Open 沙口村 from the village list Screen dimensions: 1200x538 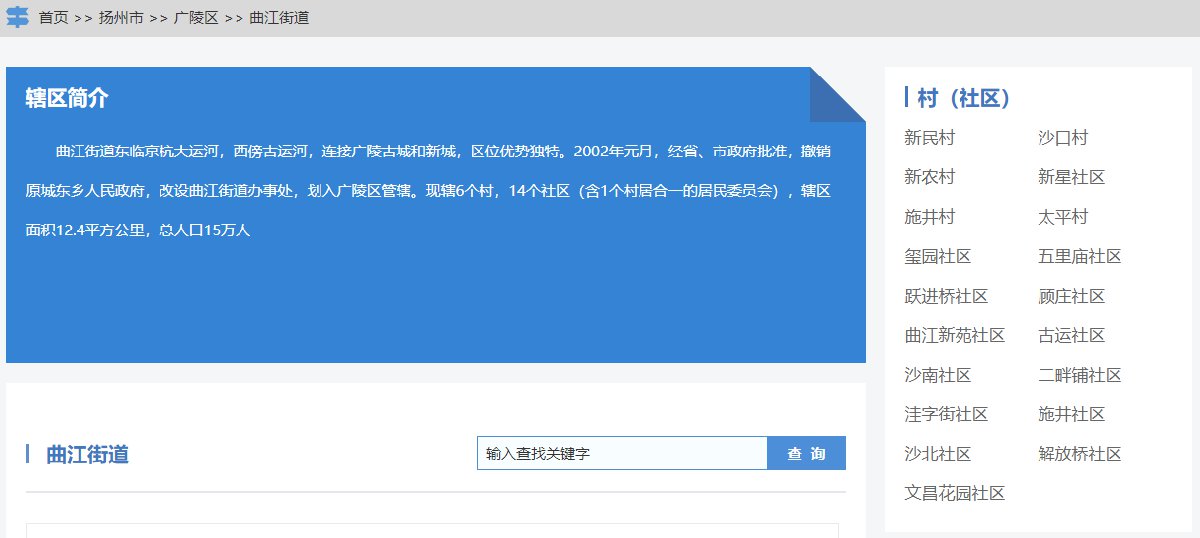[1063, 138]
